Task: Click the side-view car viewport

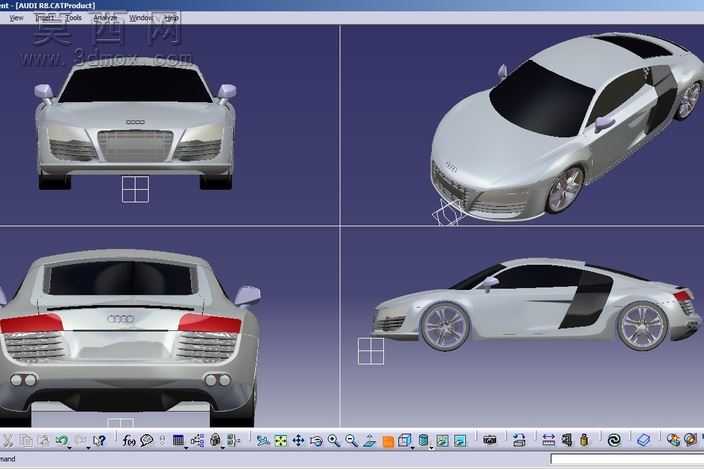Action: [x=523, y=327]
